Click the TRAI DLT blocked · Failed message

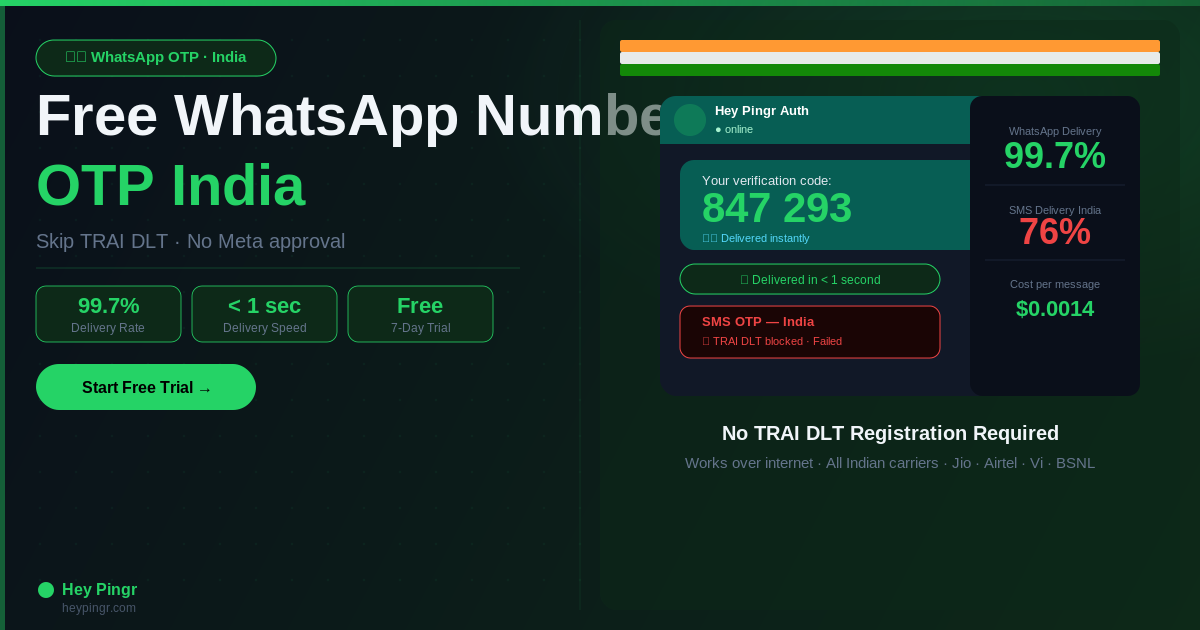[772, 341]
